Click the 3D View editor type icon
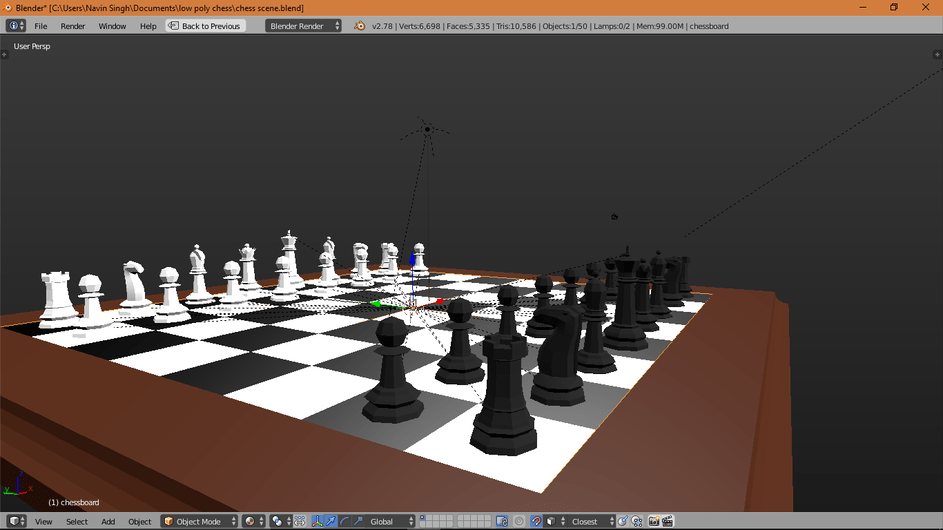This screenshot has height=530, width=943. 16,521
